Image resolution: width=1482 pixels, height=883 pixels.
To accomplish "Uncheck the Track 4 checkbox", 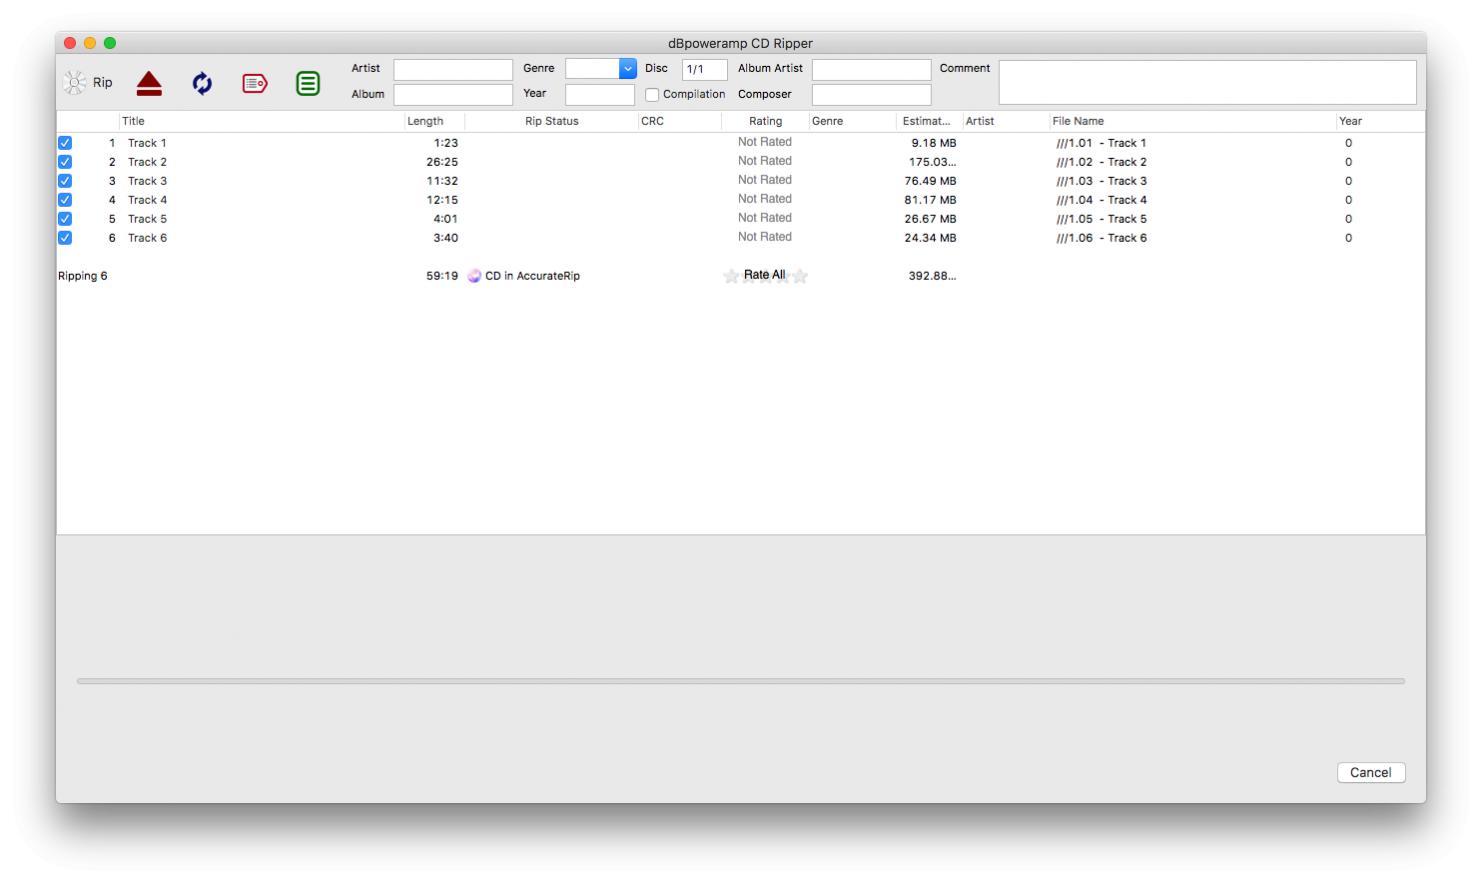I will 65,200.
